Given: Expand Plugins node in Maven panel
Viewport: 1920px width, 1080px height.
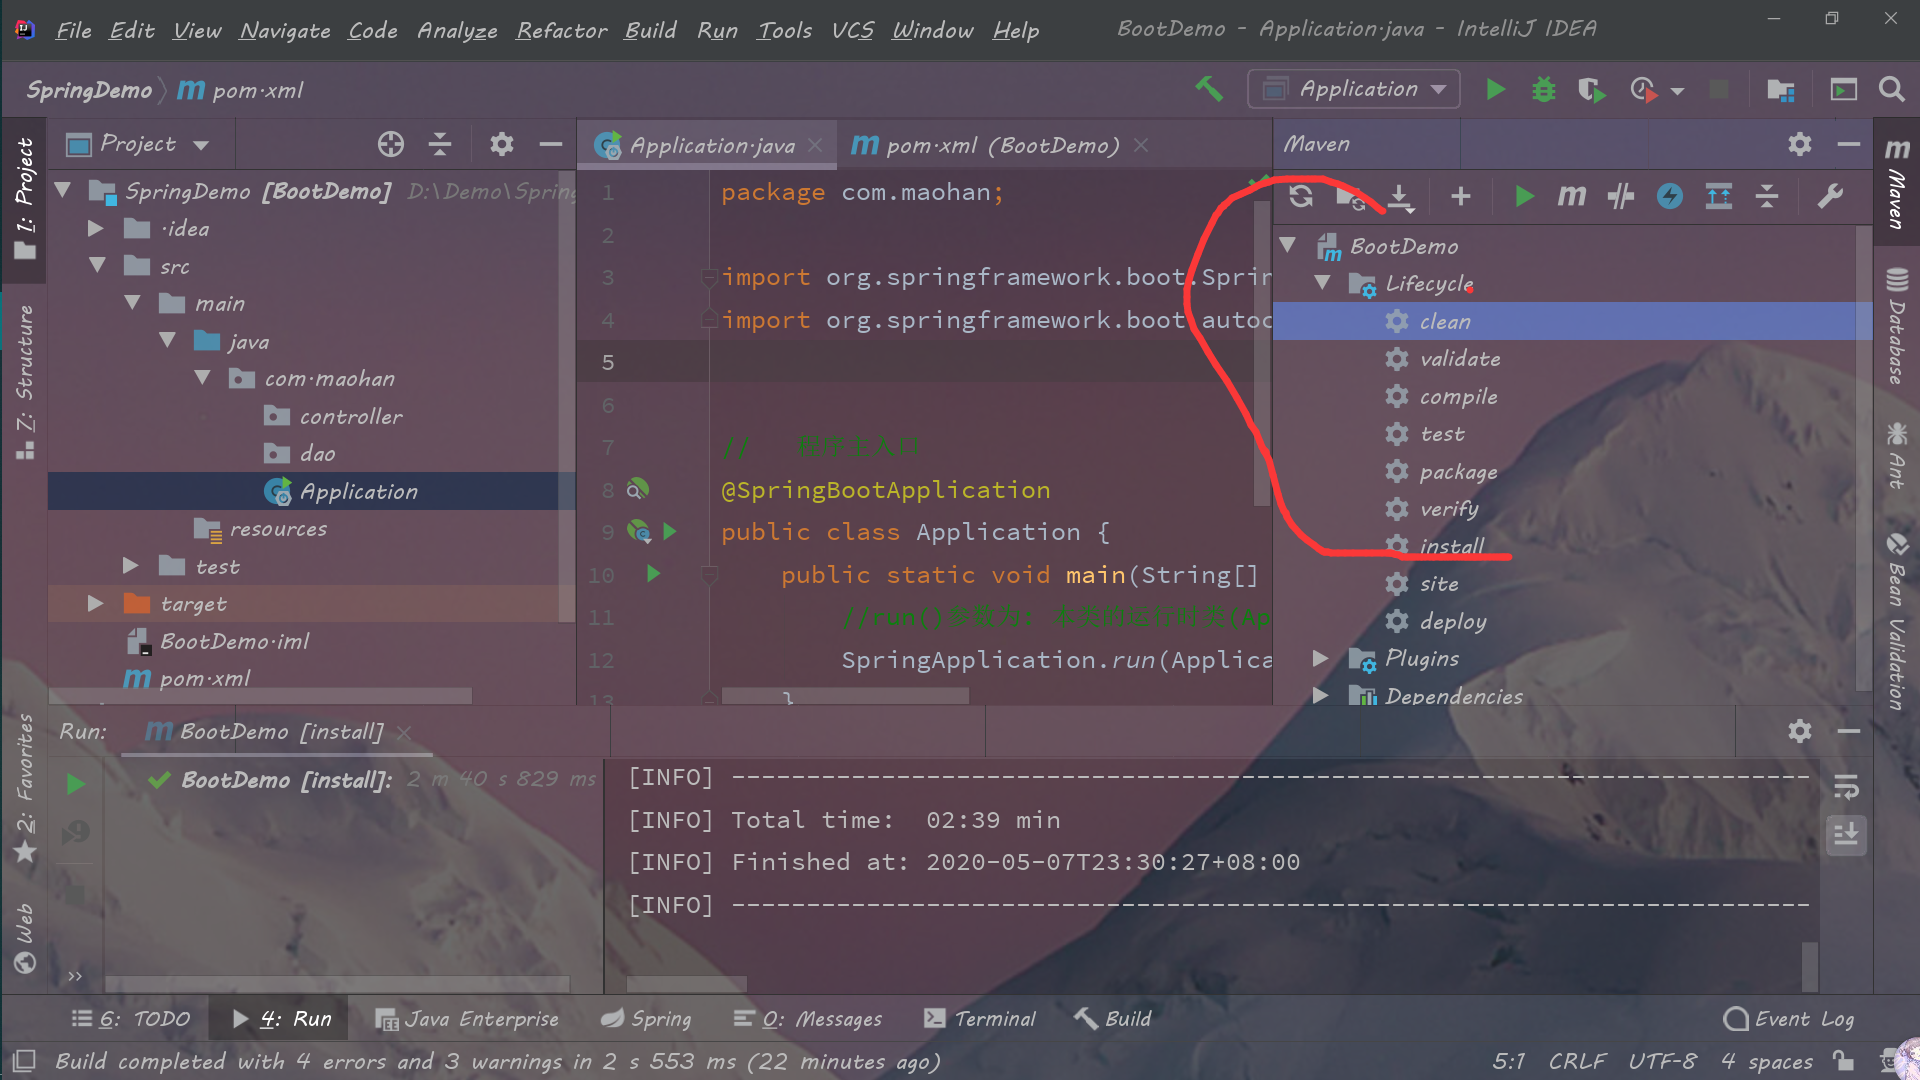Looking at the screenshot, I should (1320, 658).
